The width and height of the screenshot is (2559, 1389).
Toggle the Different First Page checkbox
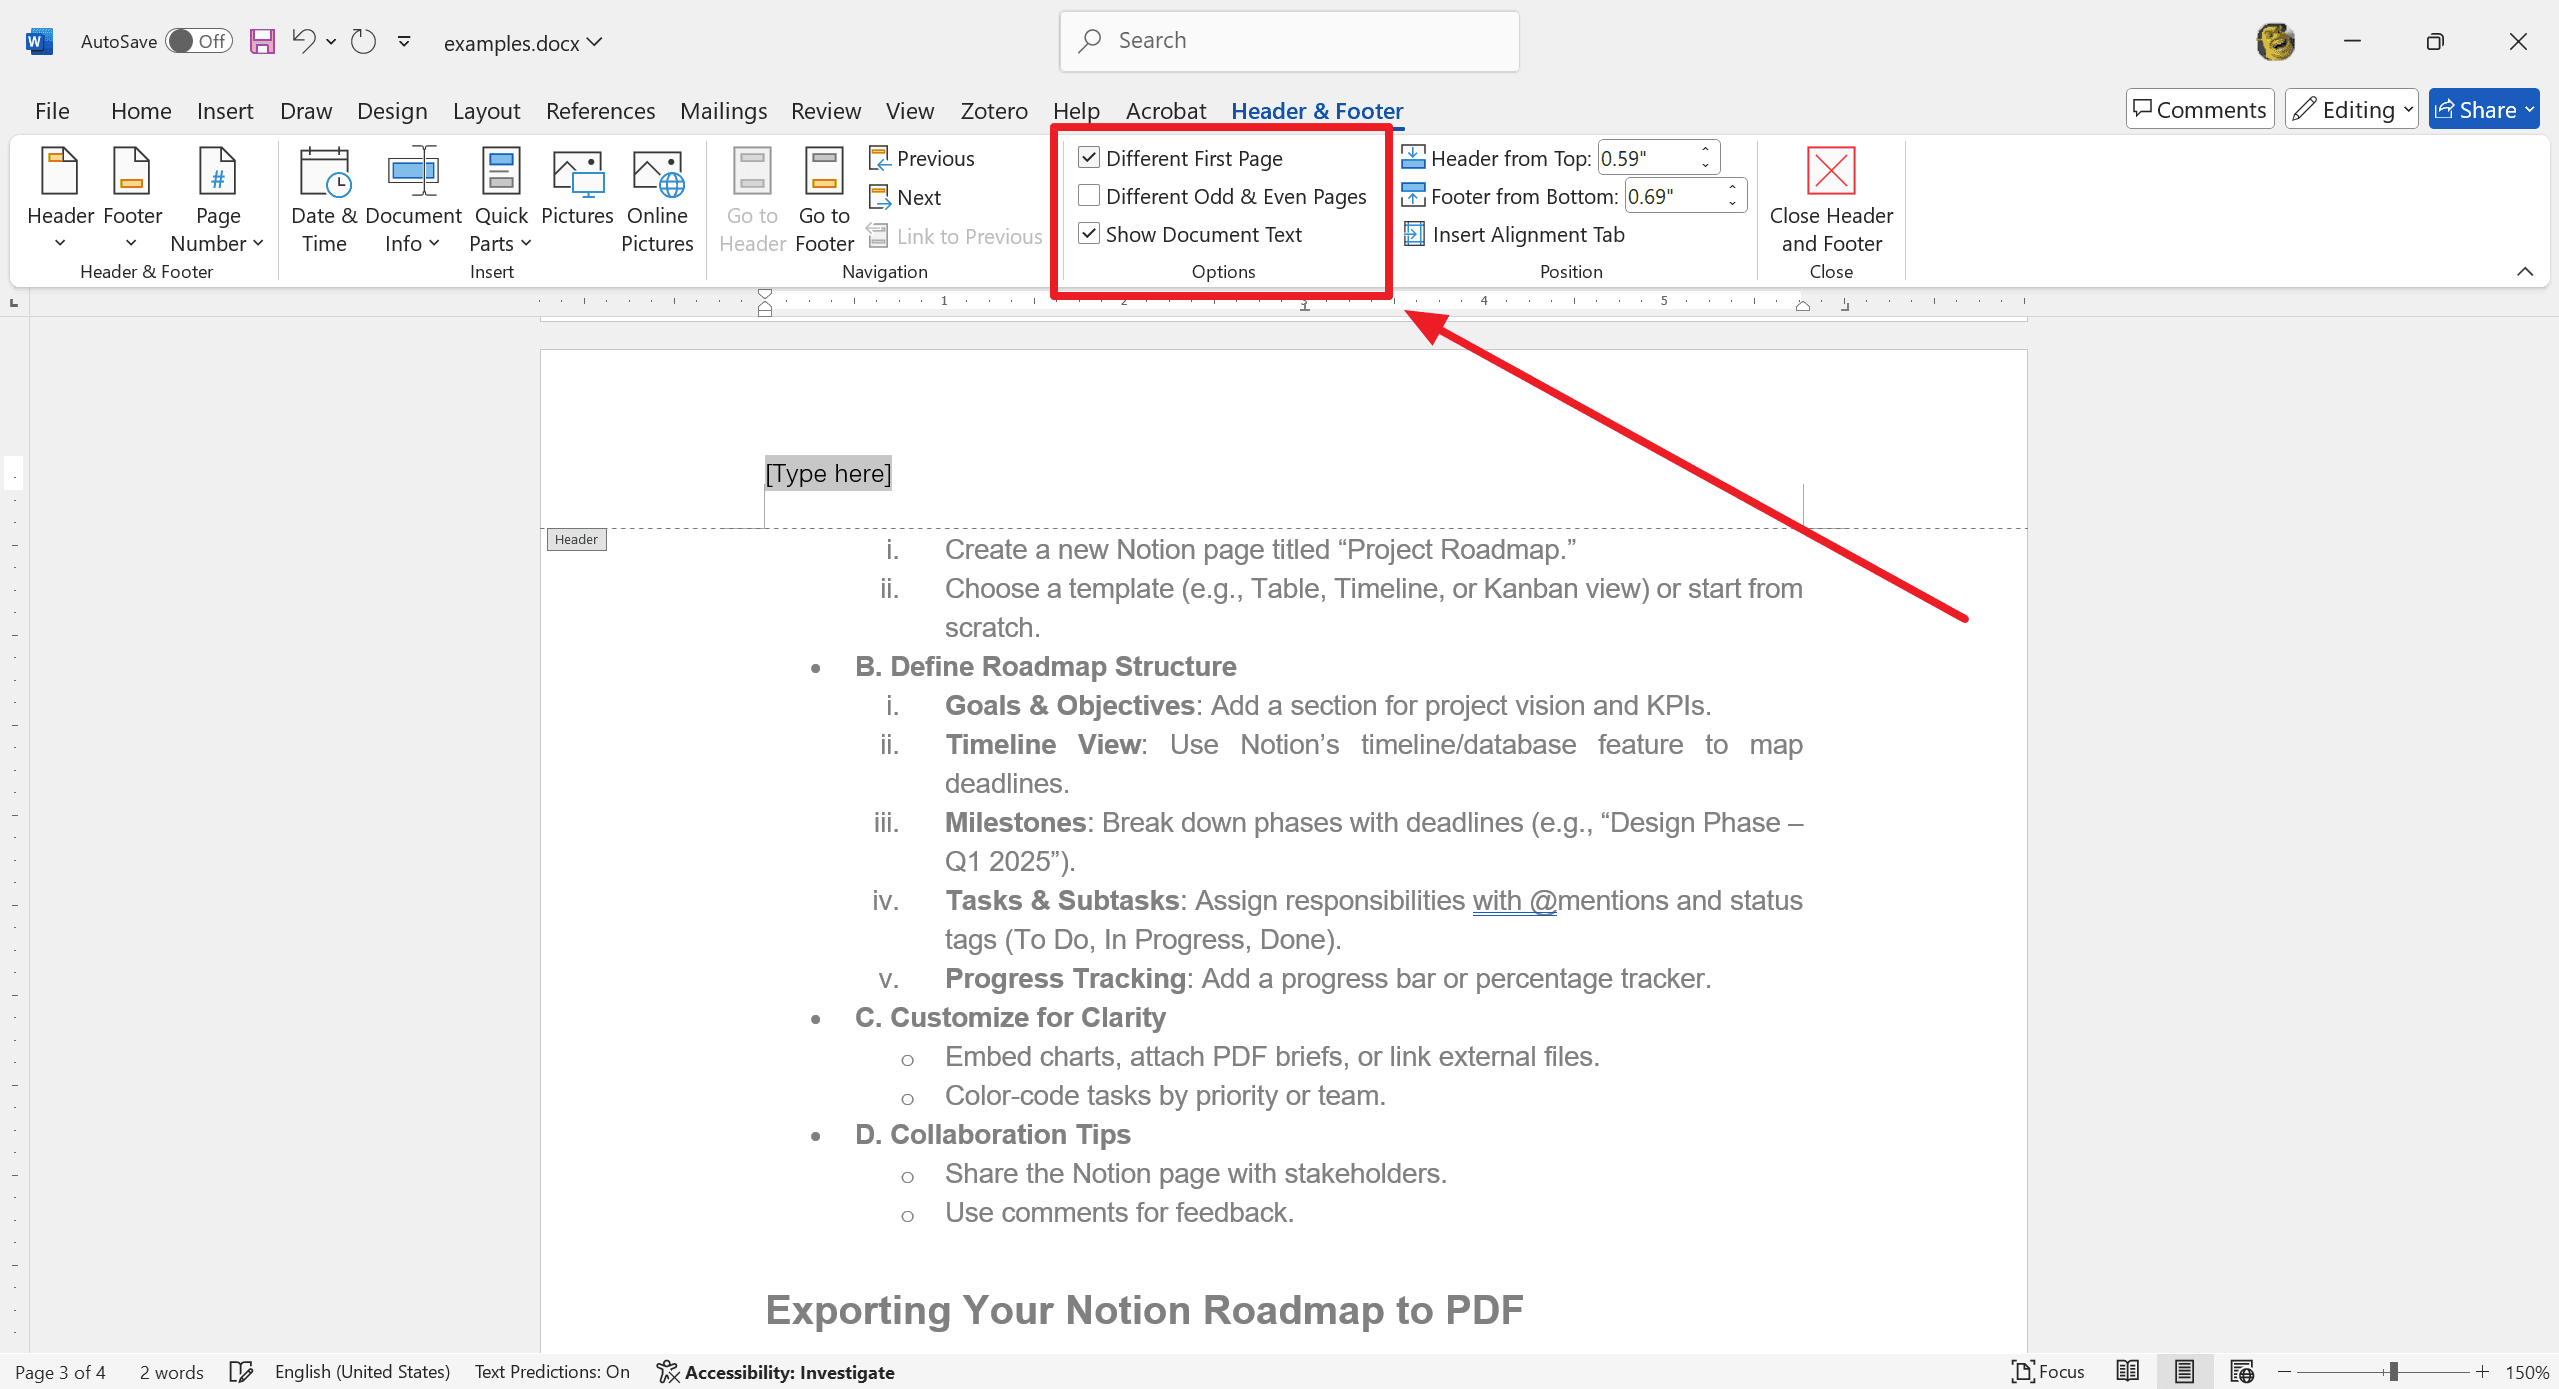click(1088, 157)
